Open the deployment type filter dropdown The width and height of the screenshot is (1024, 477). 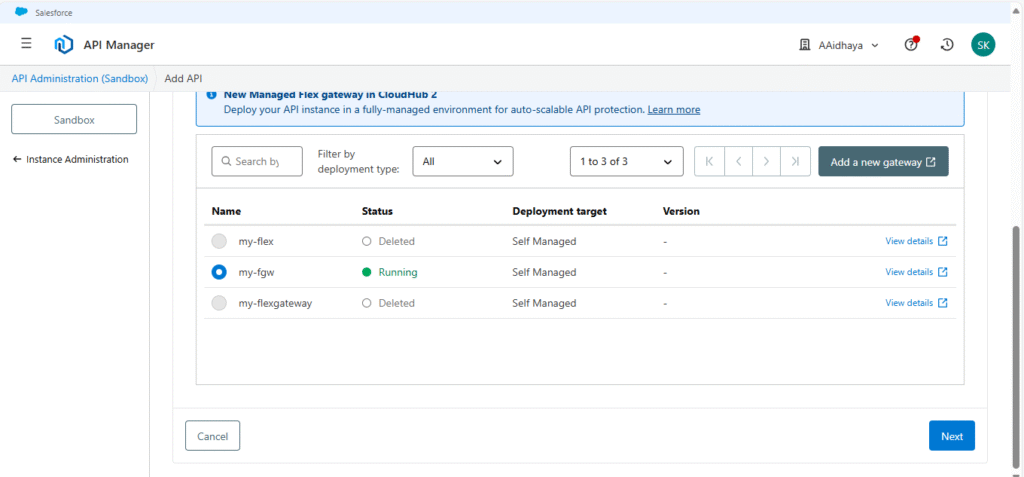(x=463, y=161)
